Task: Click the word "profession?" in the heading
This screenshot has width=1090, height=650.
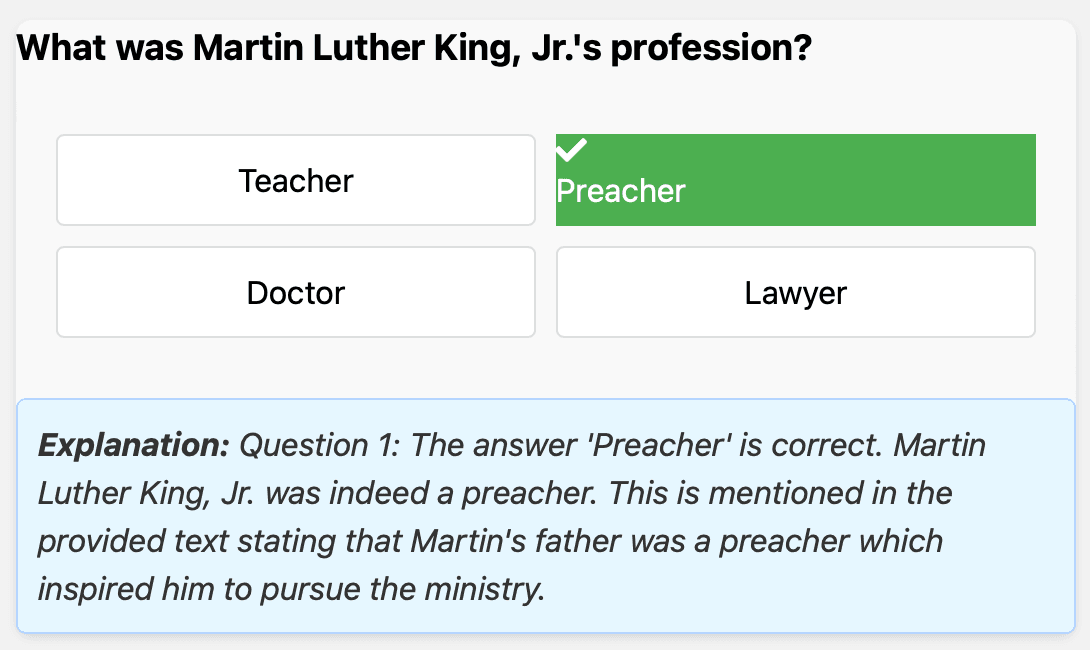Action: click(x=710, y=47)
